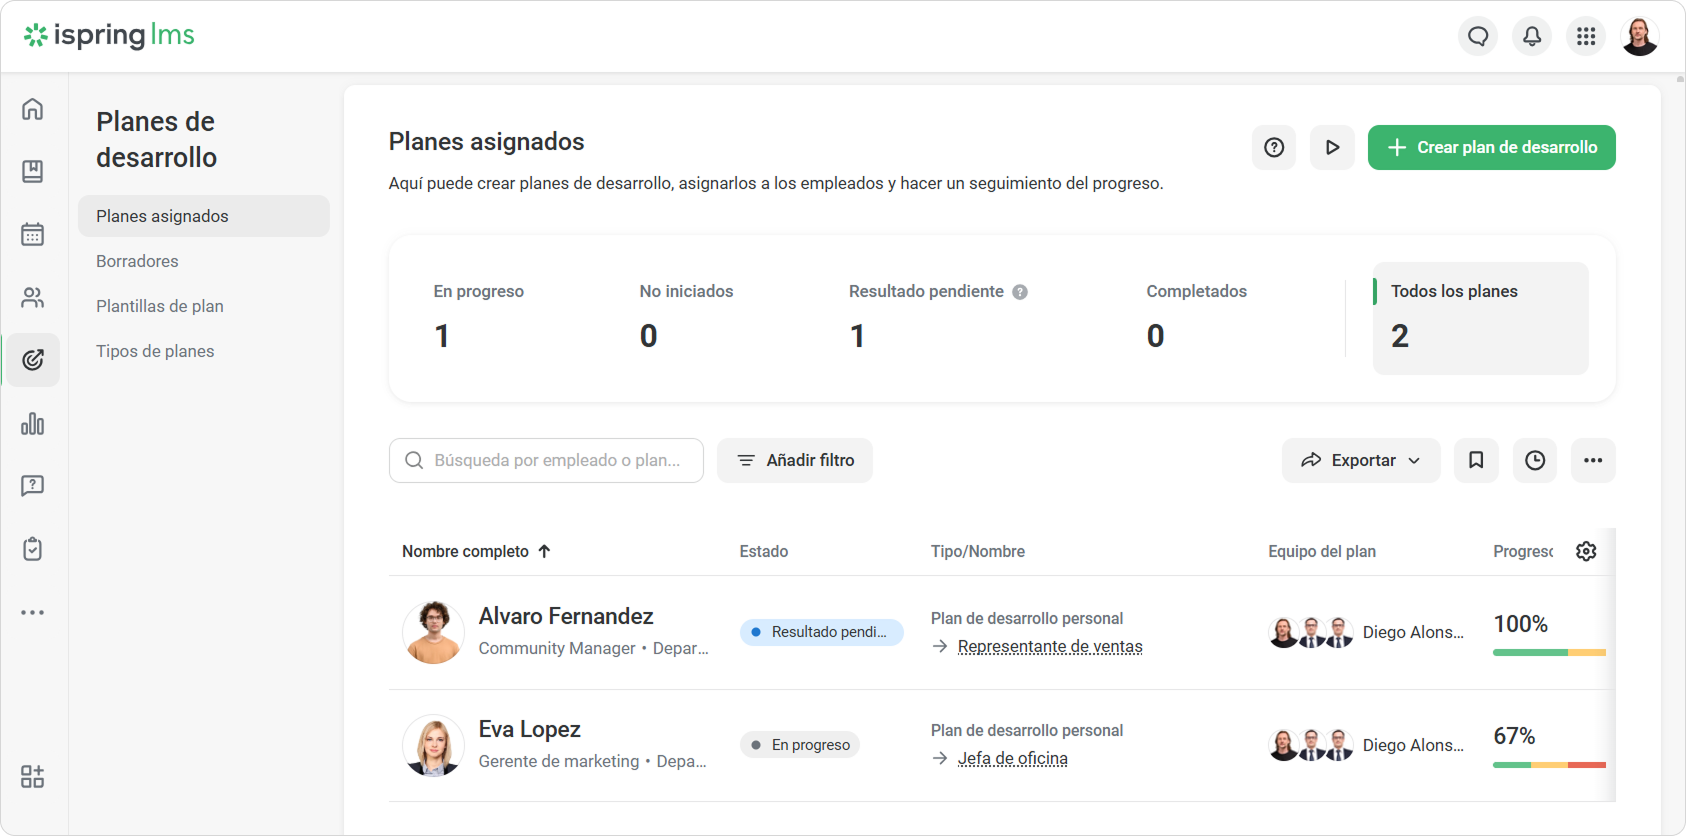The height and width of the screenshot is (836, 1686).
Task: Open the chat message icon
Action: 1478,37
